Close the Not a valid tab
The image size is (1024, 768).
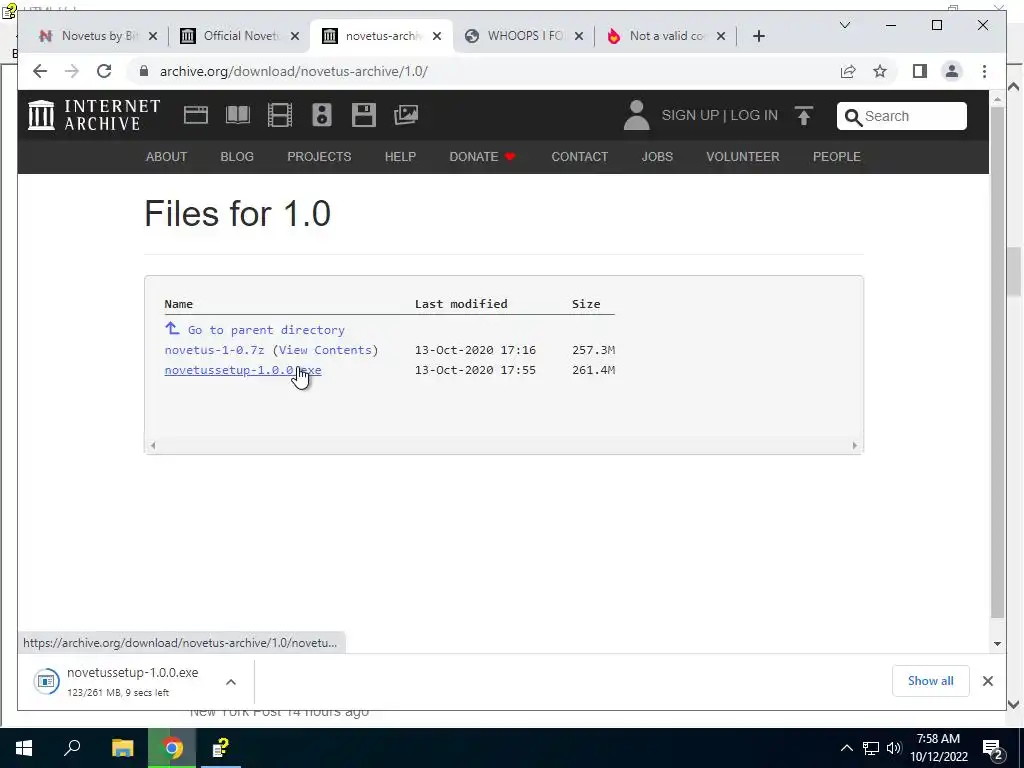click(x=720, y=36)
